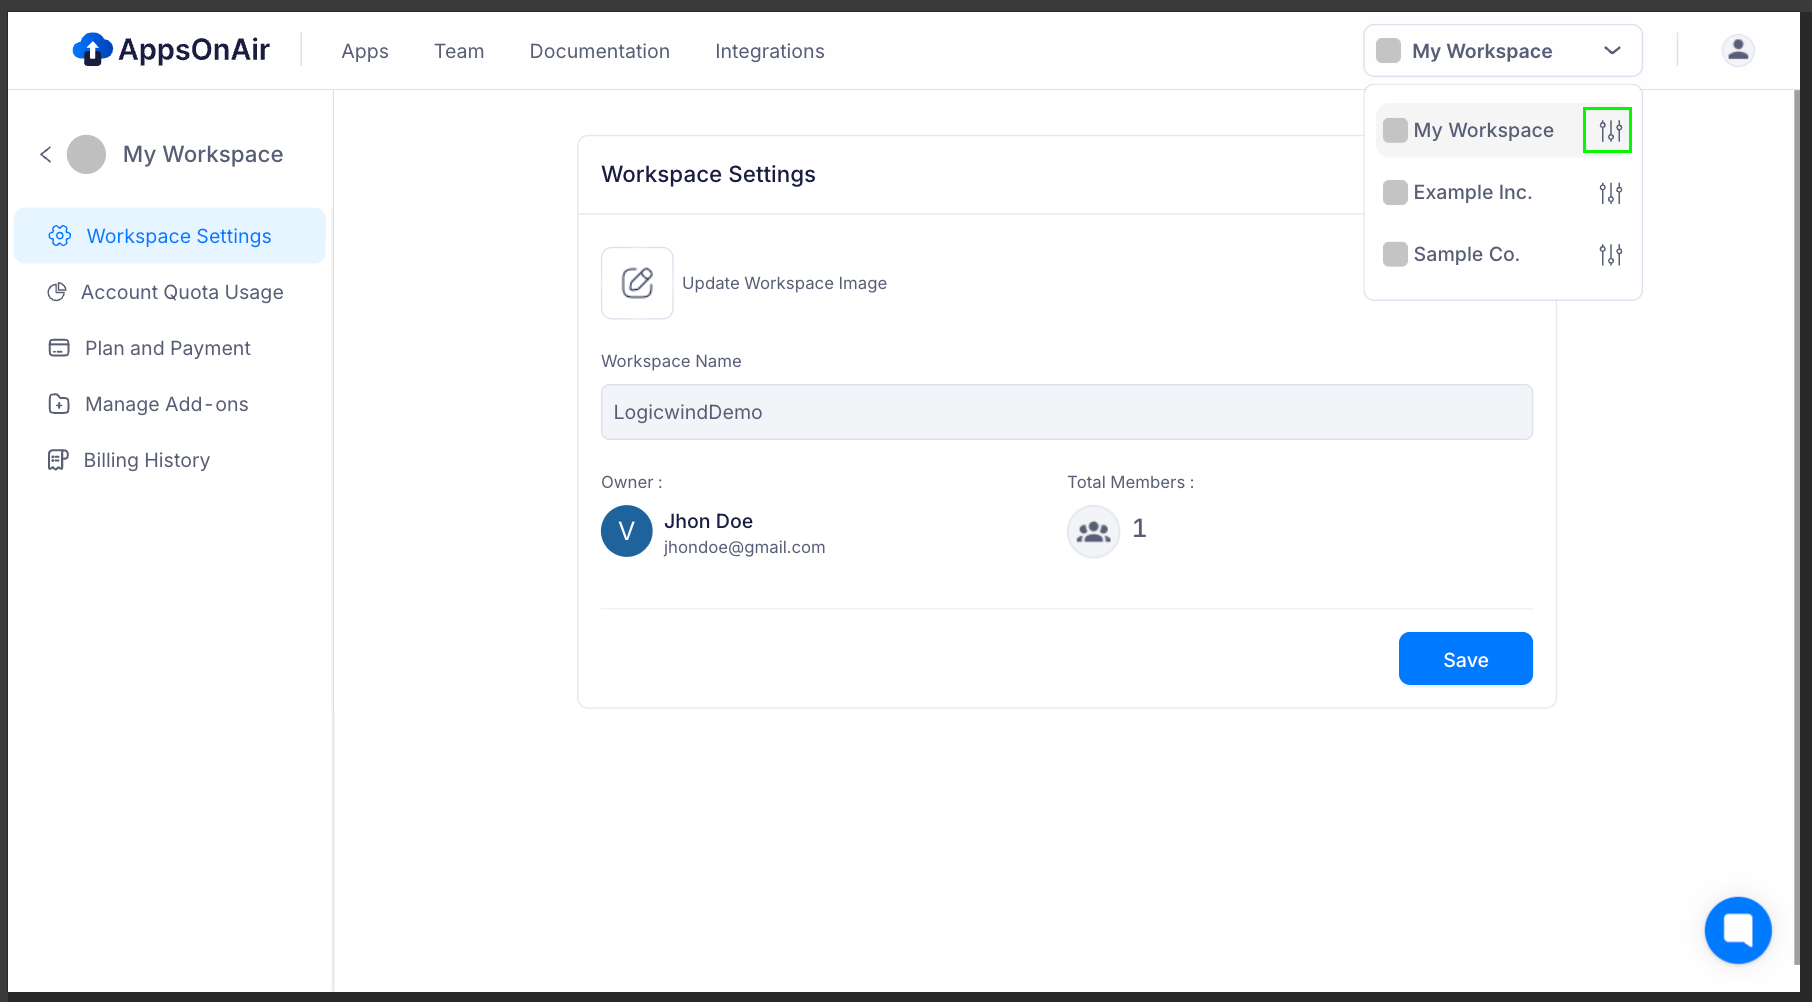Image resolution: width=1812 pixels, height=1002 pixels.
Task: View Billing History in sidebar
Action: (x=146, y=460)
